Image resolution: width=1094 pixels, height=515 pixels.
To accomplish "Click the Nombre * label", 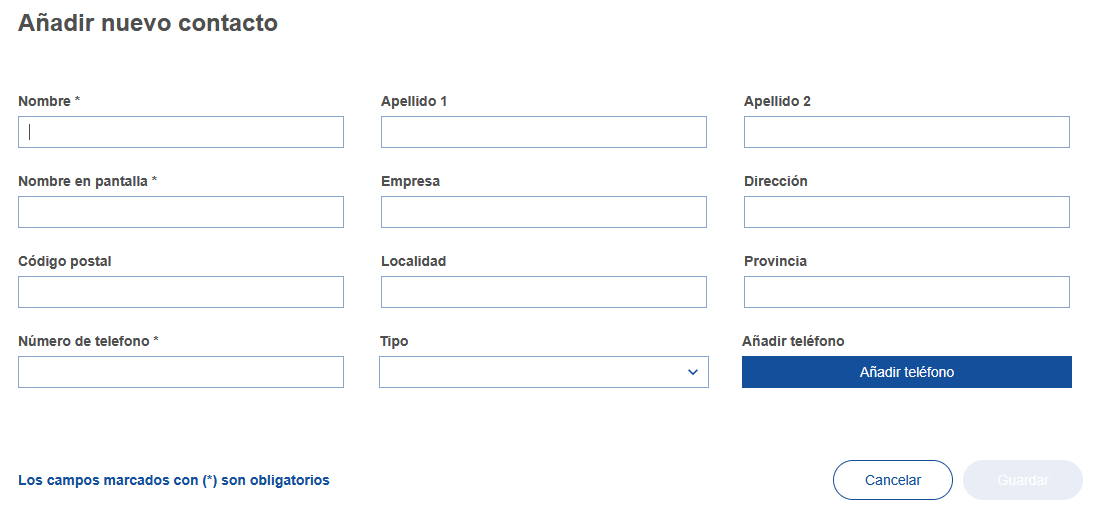I will [49, 101].
